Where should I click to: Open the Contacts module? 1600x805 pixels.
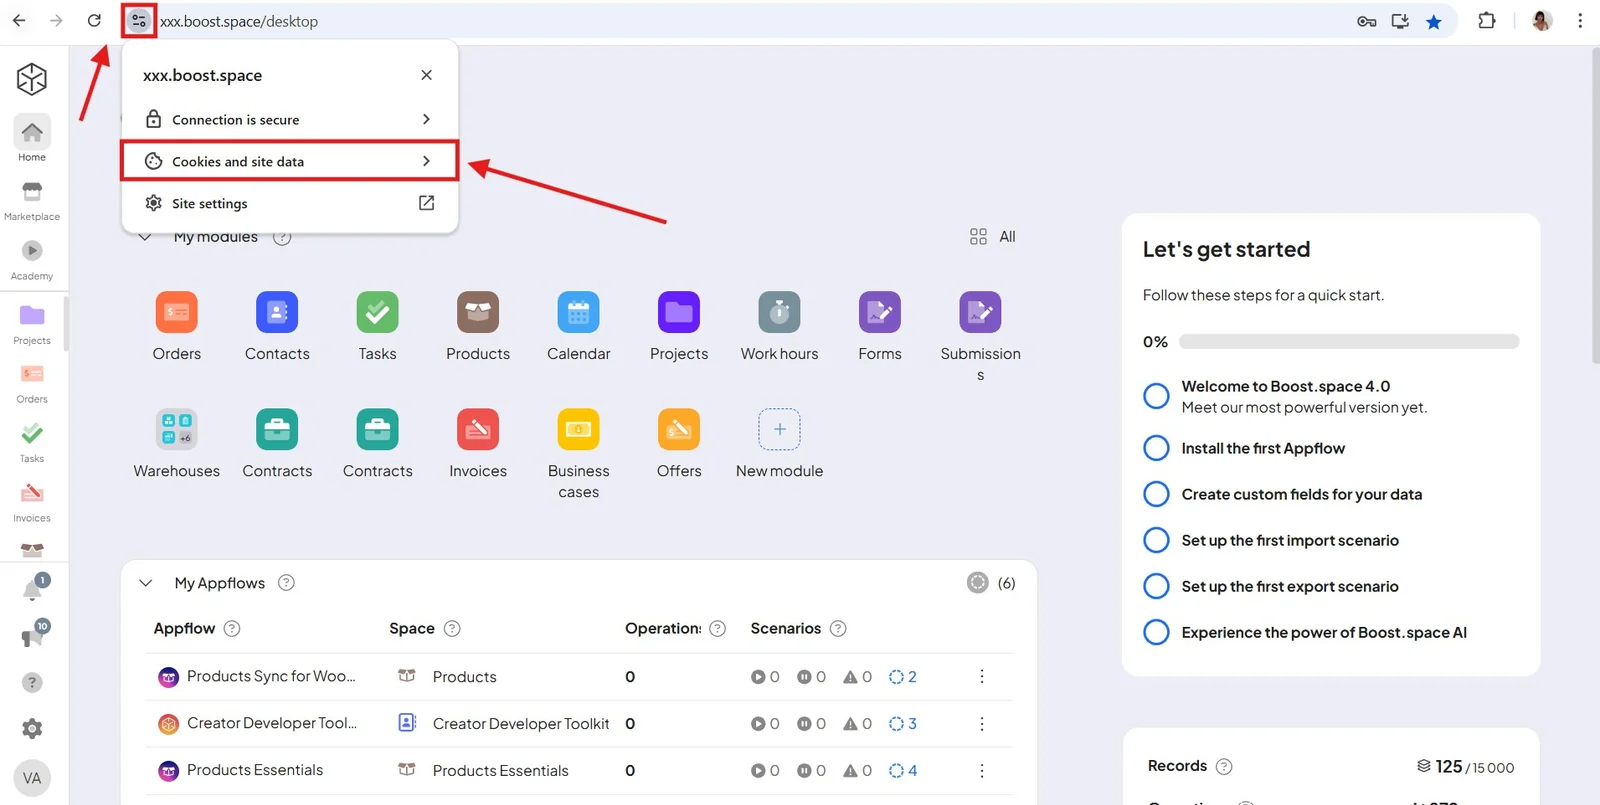pos(277,327)
